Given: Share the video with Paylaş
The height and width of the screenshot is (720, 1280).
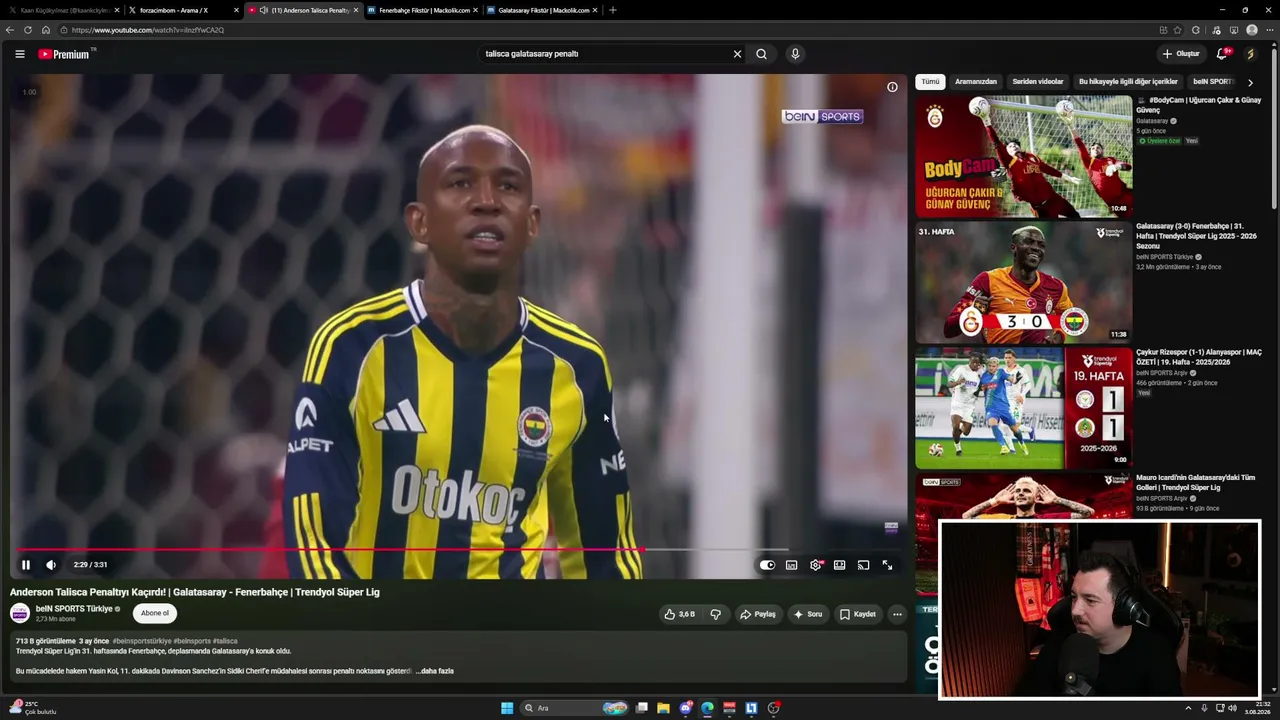Looking at the screenshot, I should (757, 614).
